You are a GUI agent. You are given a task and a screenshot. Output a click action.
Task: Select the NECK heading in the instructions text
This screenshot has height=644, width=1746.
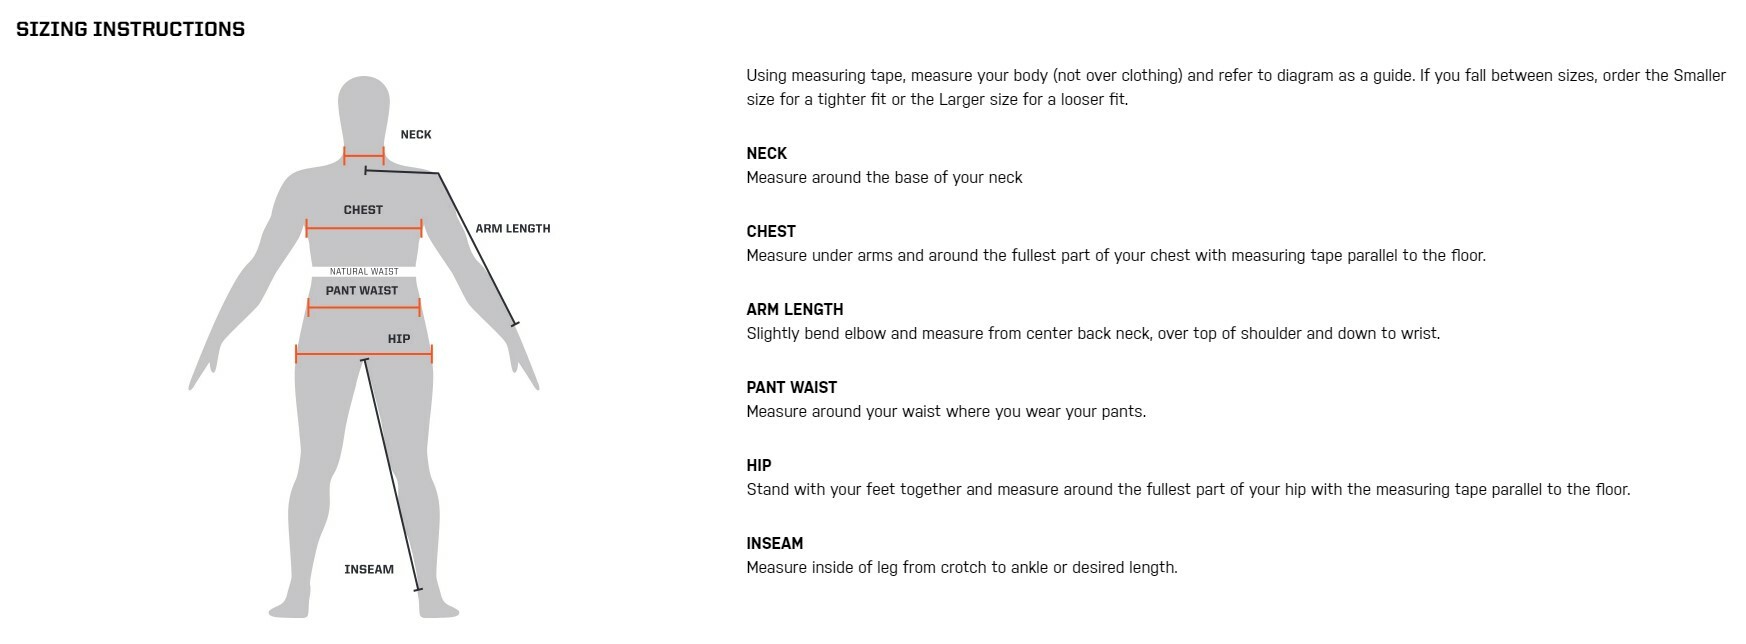tap(767, 153)
